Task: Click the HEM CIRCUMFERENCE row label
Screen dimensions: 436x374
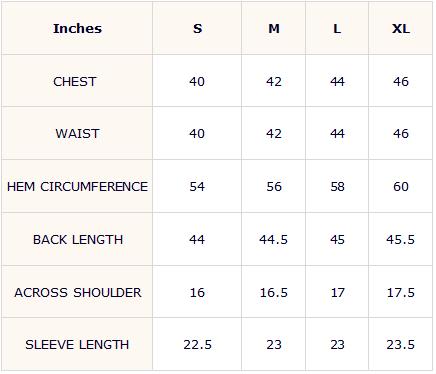Action: 77,187
